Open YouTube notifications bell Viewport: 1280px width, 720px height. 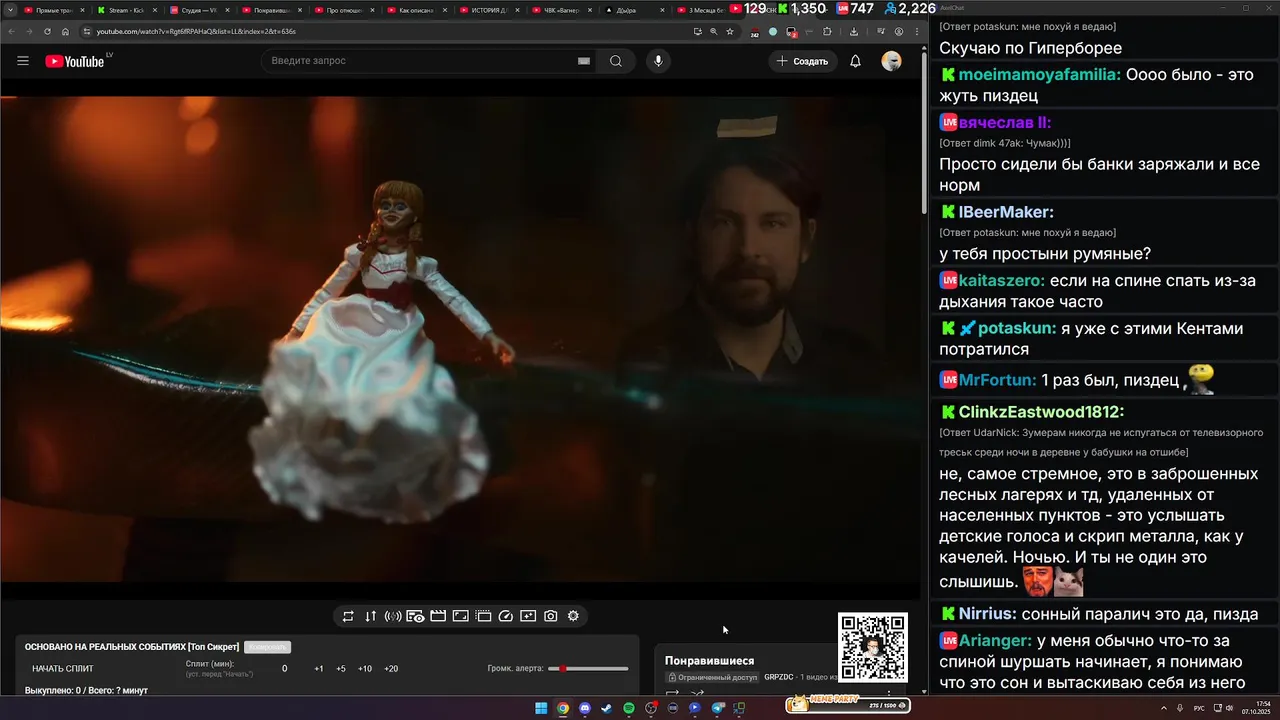(855, 61)
